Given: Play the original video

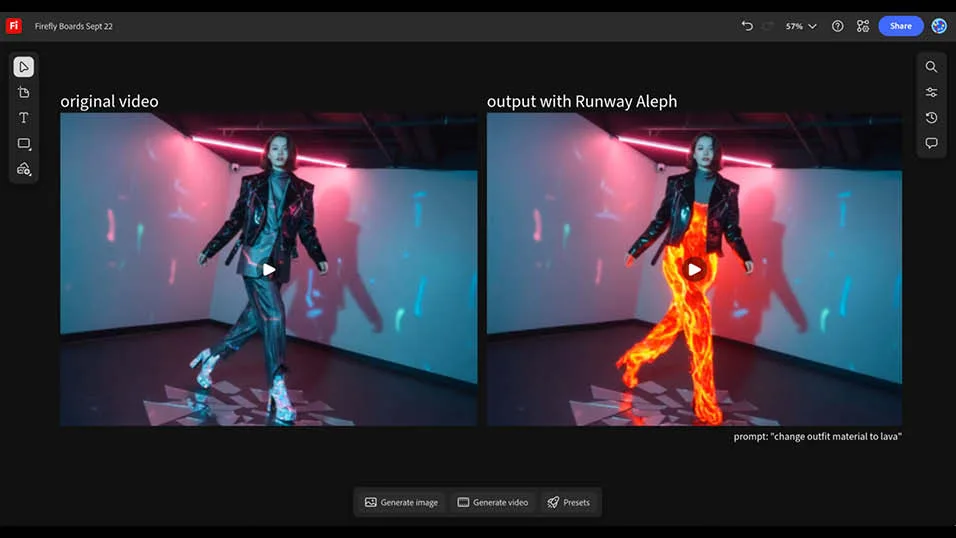Looking at the screenshot, I should point(269,269).
